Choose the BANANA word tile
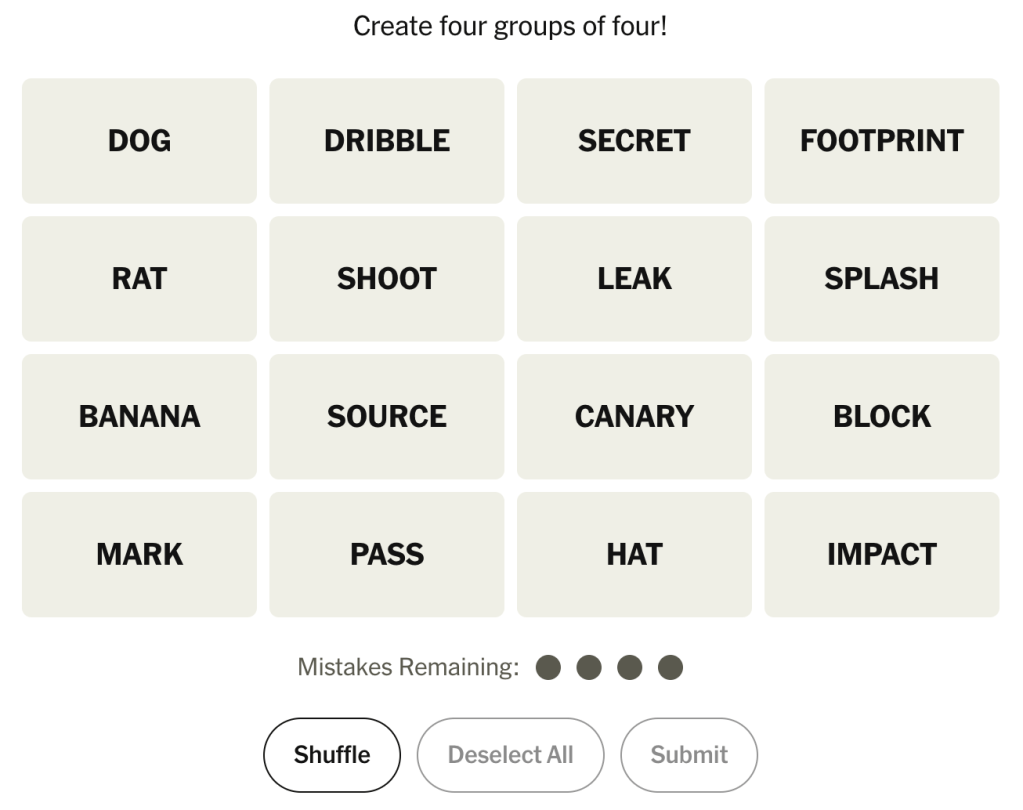 click(139, 416)
